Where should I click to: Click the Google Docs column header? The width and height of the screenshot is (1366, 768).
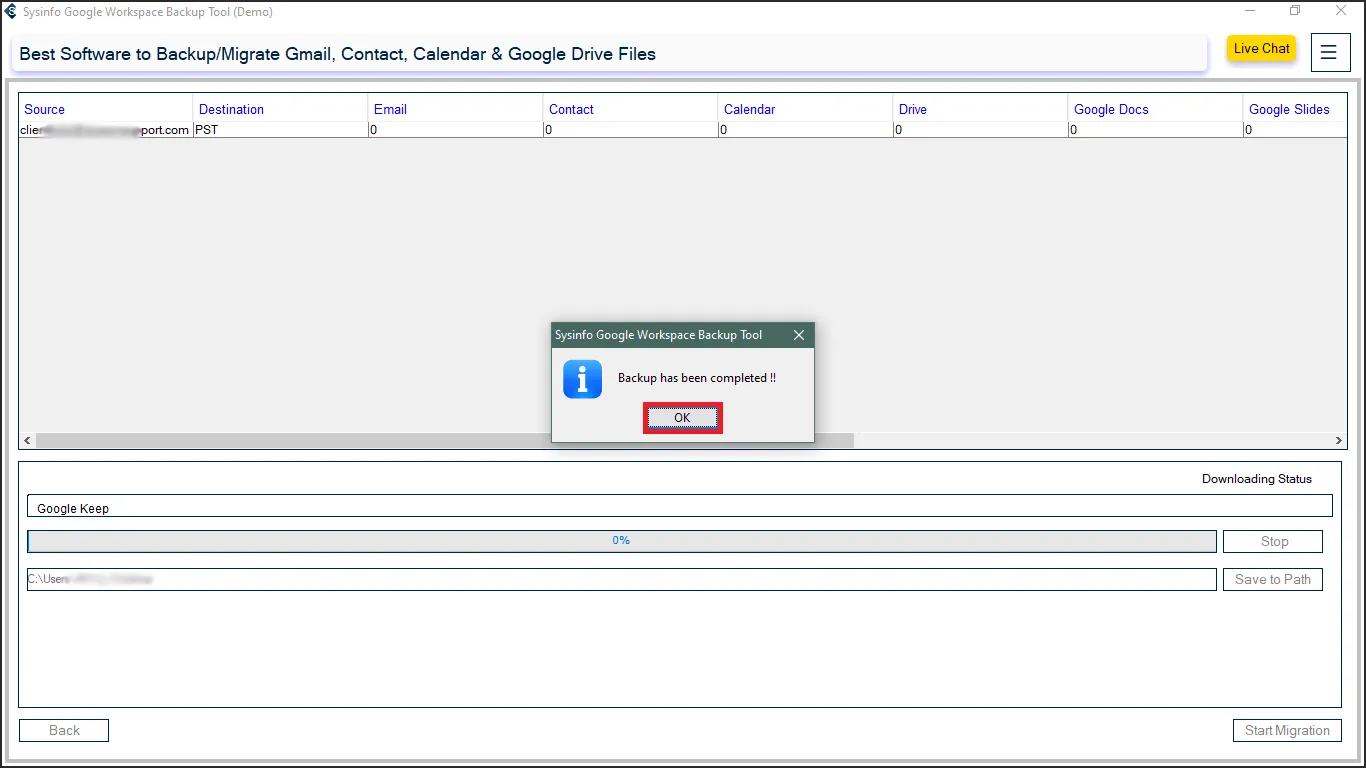pos(1111,109)
